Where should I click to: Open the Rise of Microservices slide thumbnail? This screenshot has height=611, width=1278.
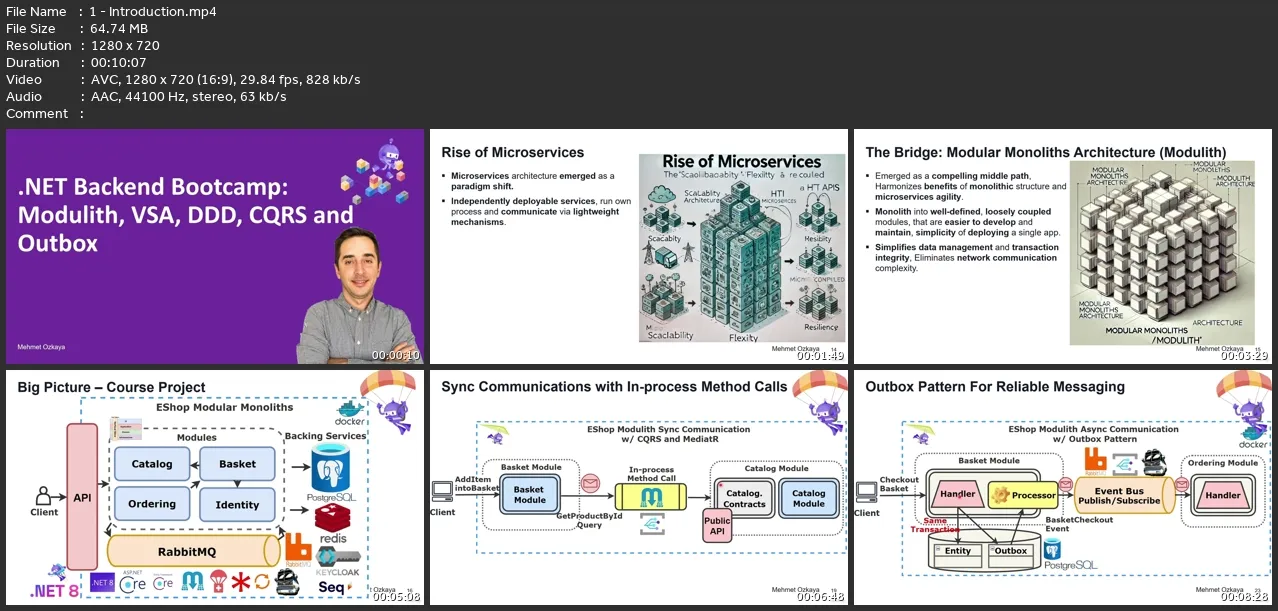[x=639, y=246]
